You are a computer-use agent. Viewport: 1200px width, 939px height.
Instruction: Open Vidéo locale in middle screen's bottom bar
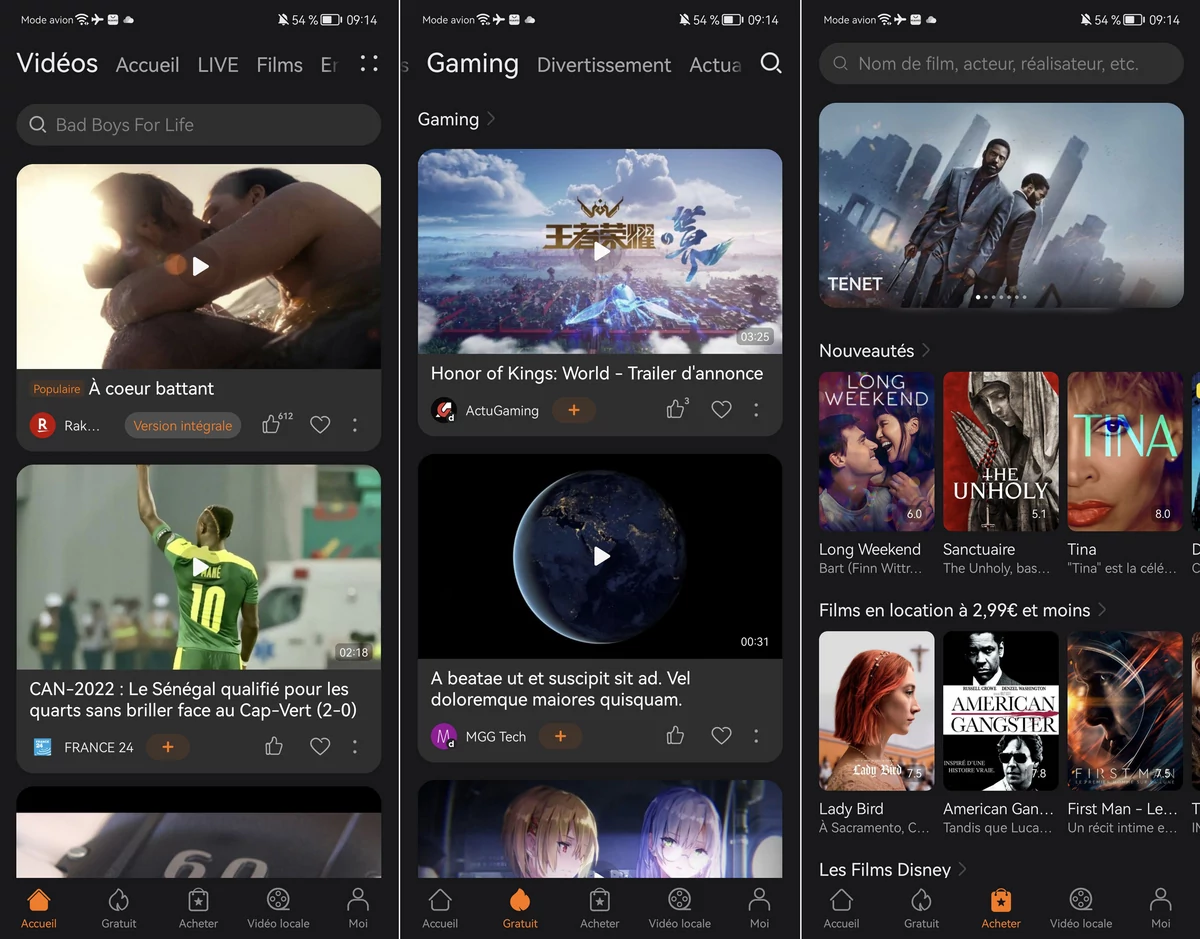pos(680,908)
